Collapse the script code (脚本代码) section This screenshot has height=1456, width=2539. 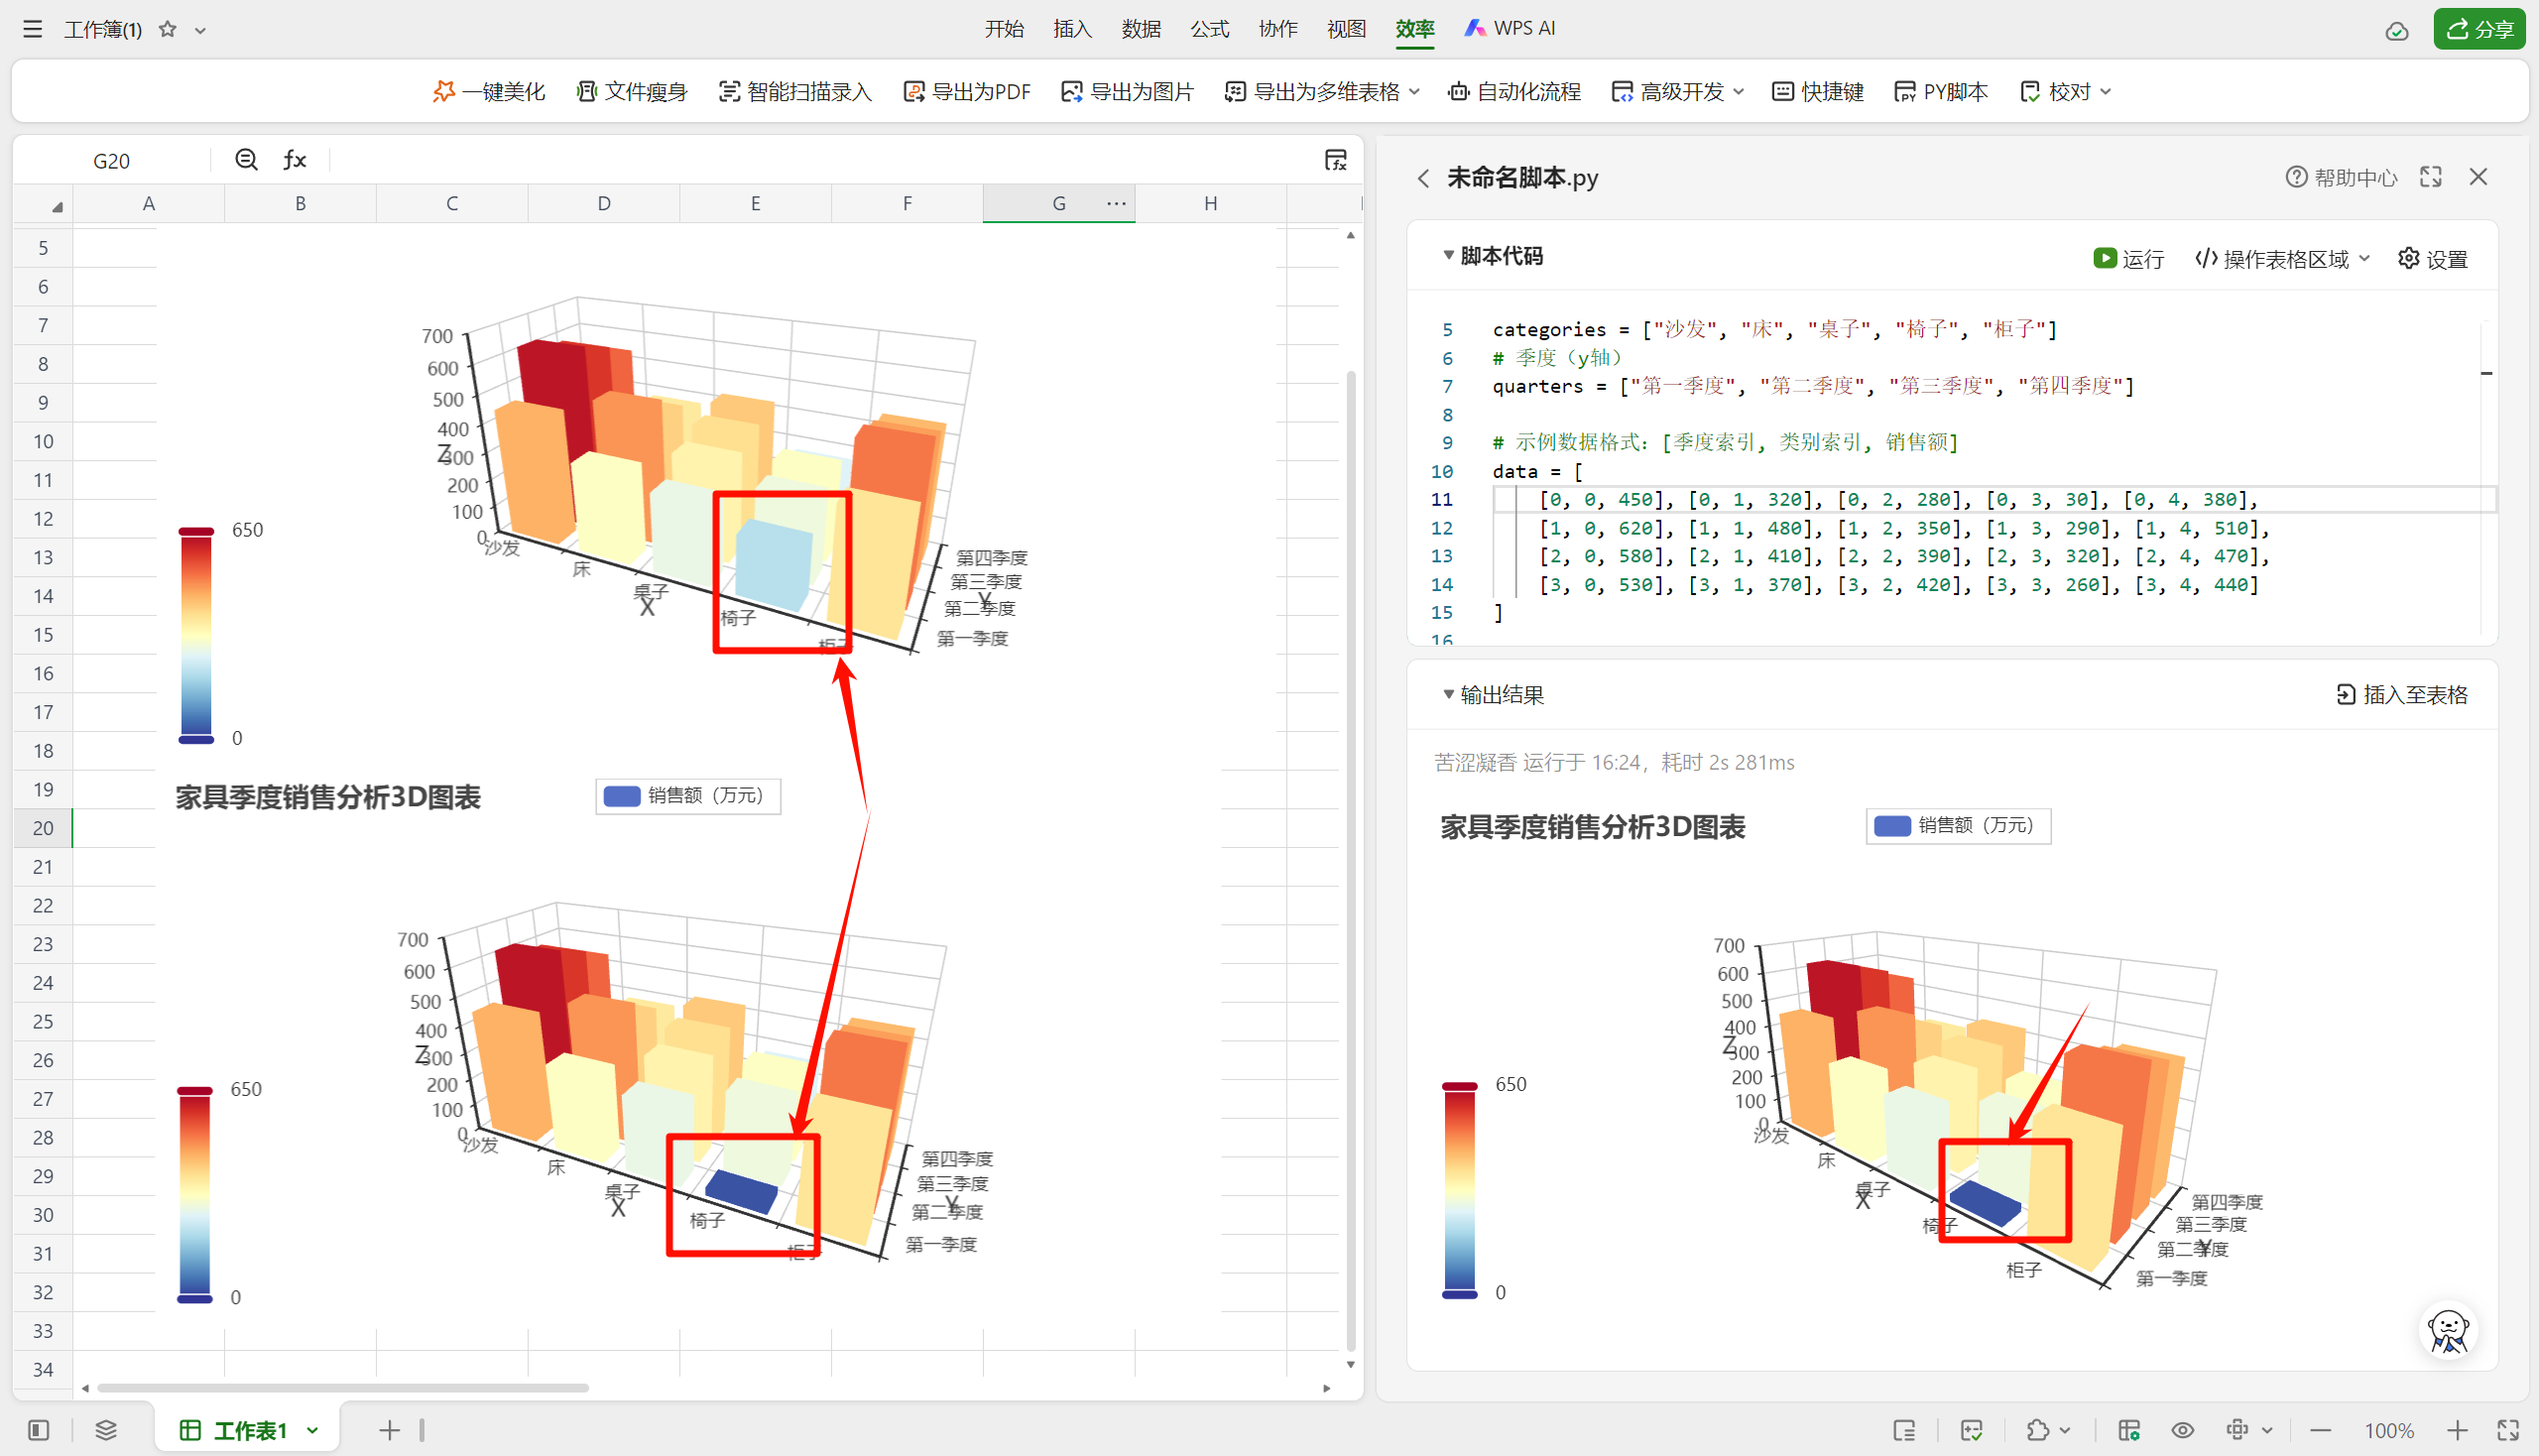tap(1447, 256)
